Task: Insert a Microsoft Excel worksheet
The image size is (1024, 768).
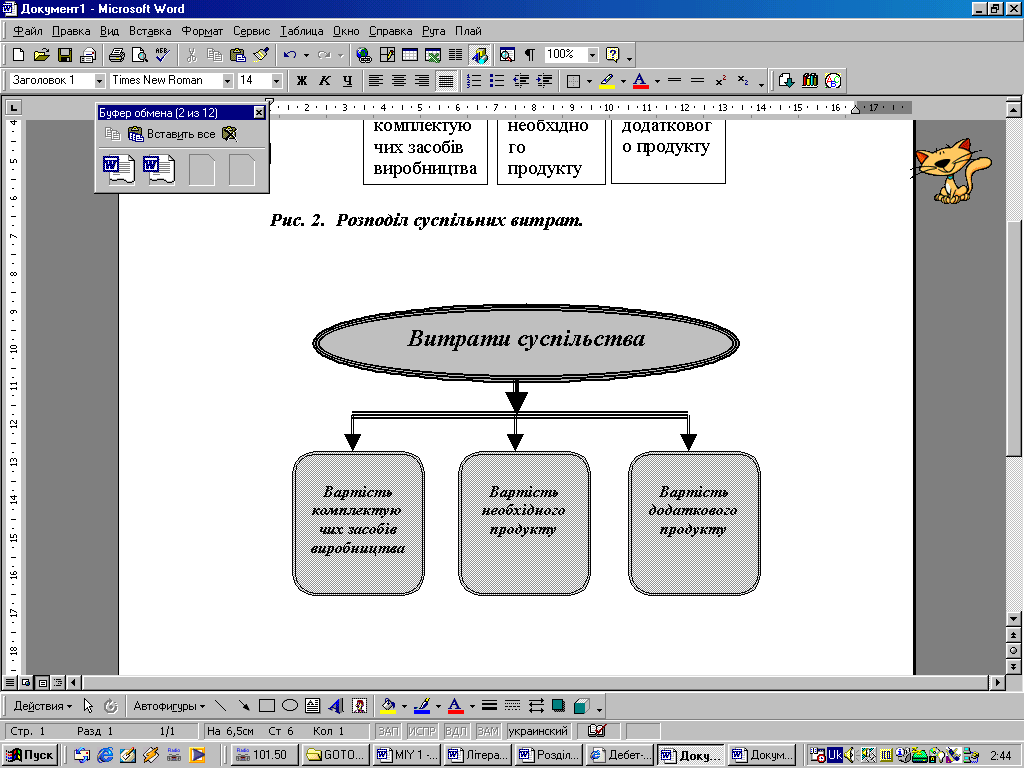Action: (433, 55)
